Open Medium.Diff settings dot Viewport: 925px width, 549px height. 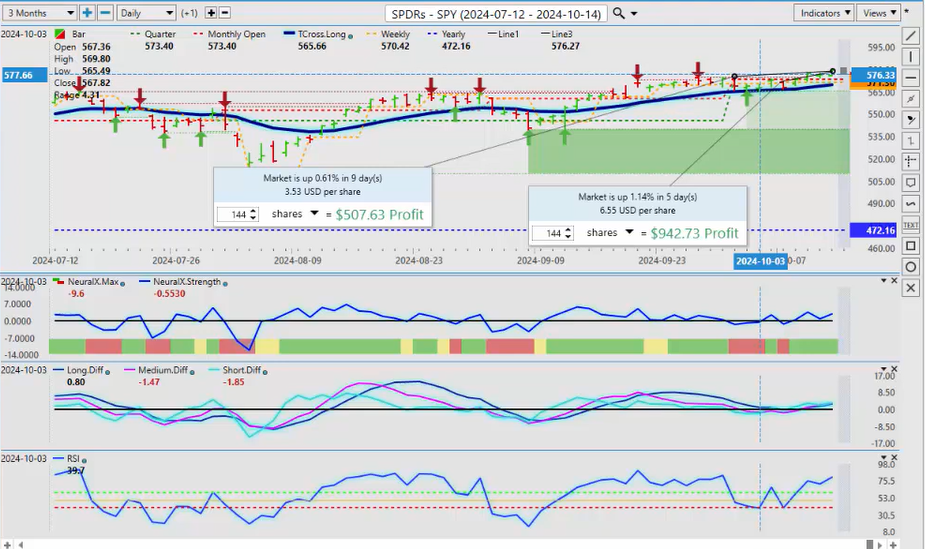point(192,372)
